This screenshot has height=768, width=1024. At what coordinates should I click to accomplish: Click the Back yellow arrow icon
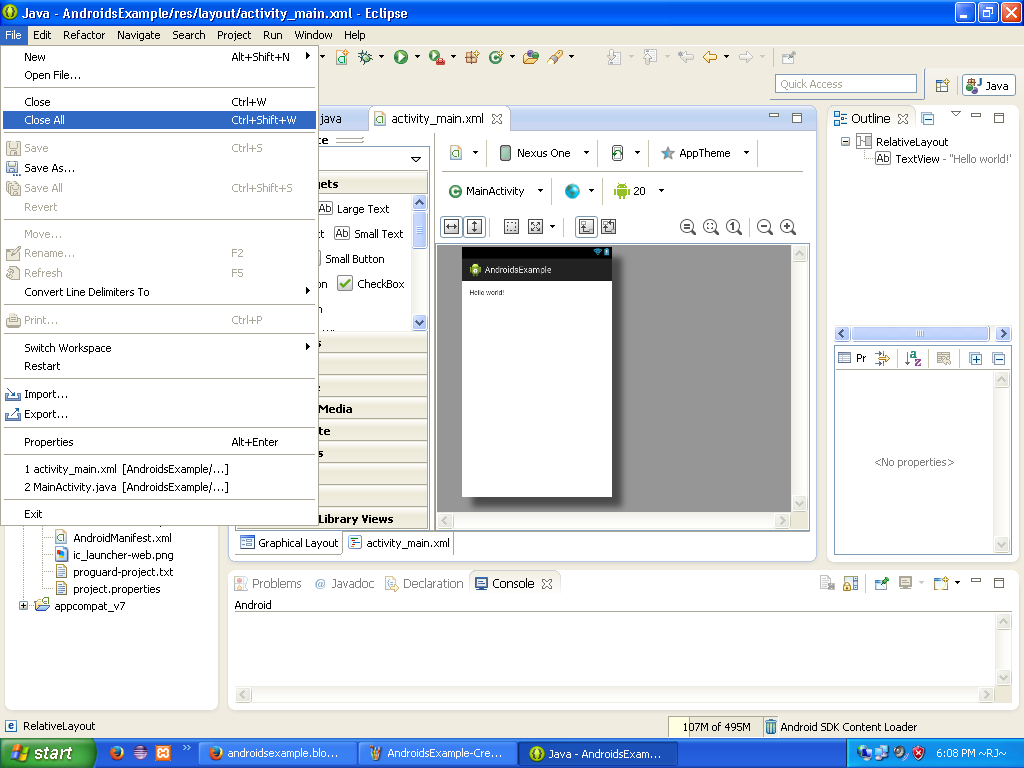[x=710, y=57]
